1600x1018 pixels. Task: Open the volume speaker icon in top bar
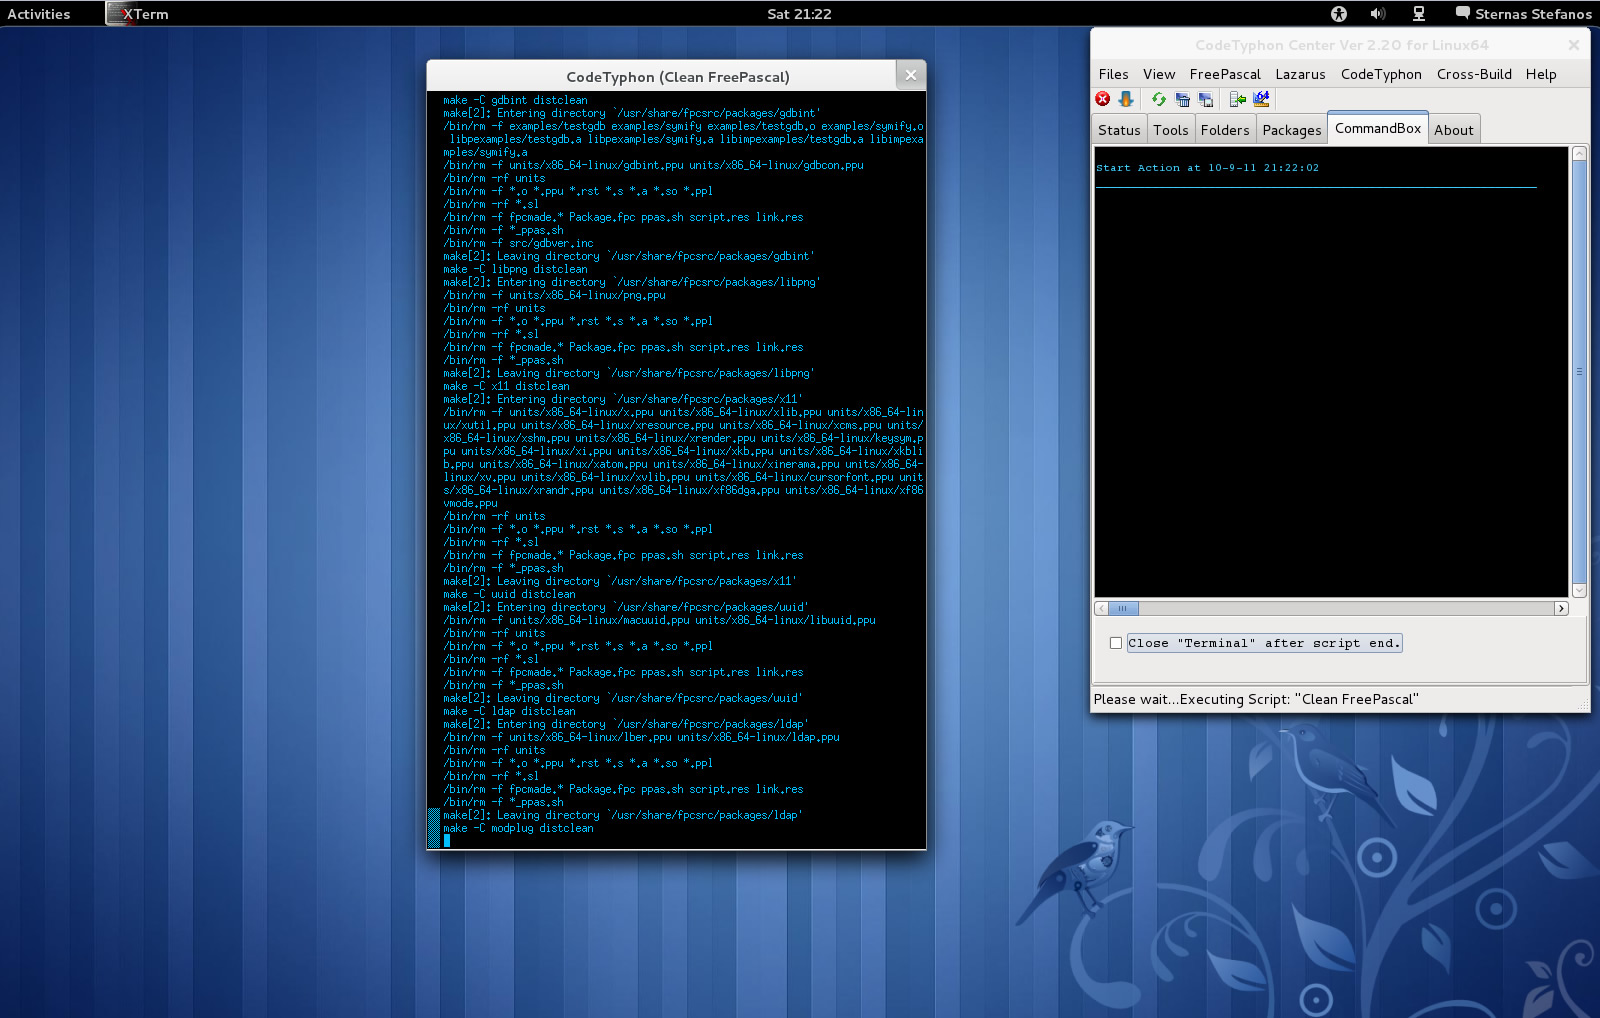(1378, 14)
